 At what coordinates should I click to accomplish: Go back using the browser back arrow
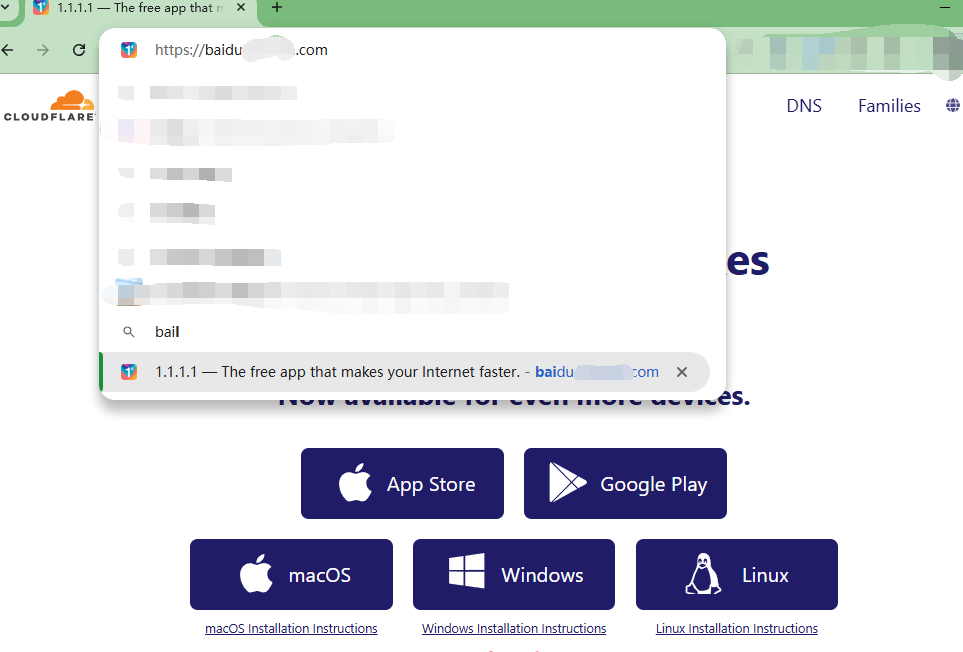click(x=8, y=50)
